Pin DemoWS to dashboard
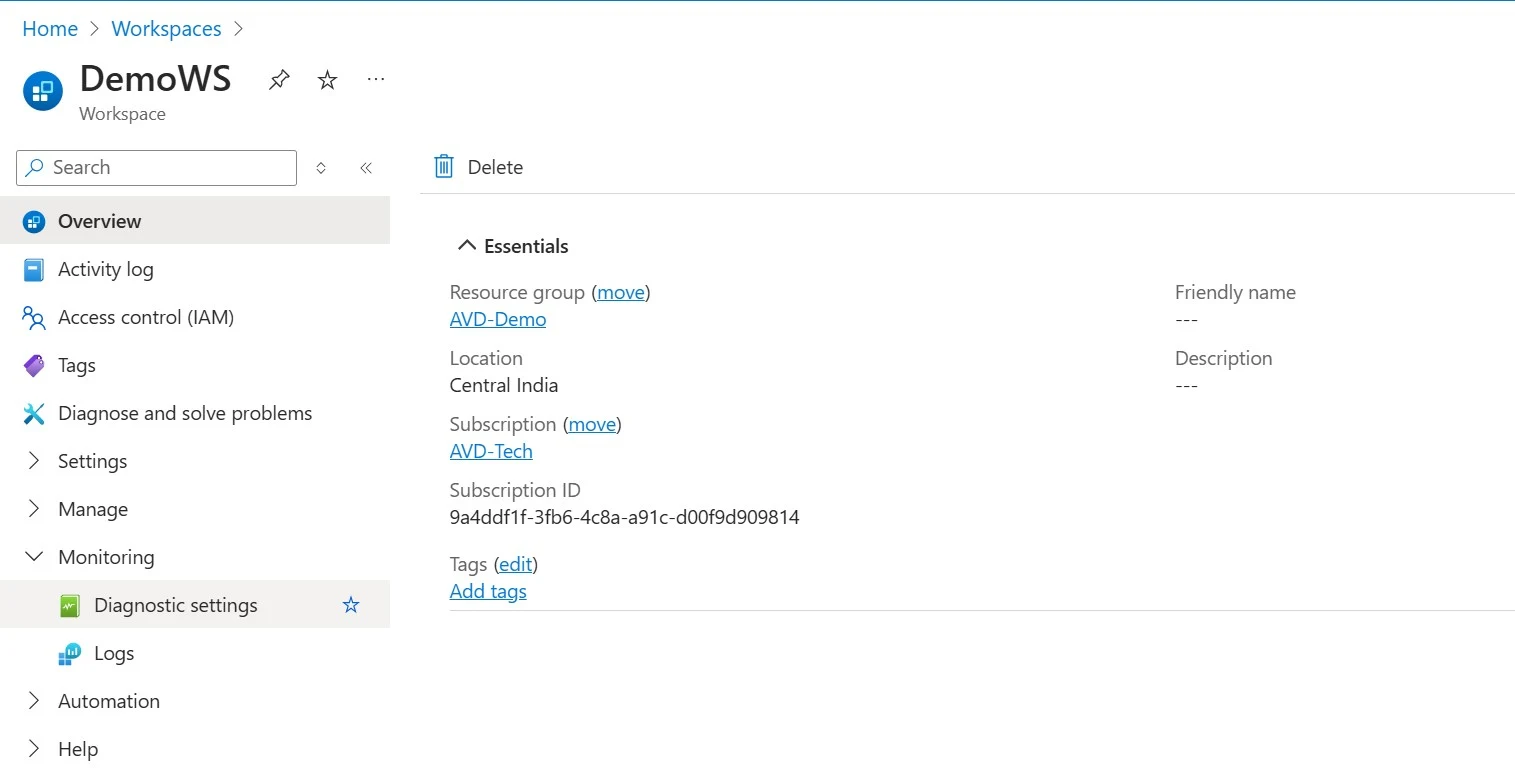This screenshot has width=1515, height=768. point(279,80)
